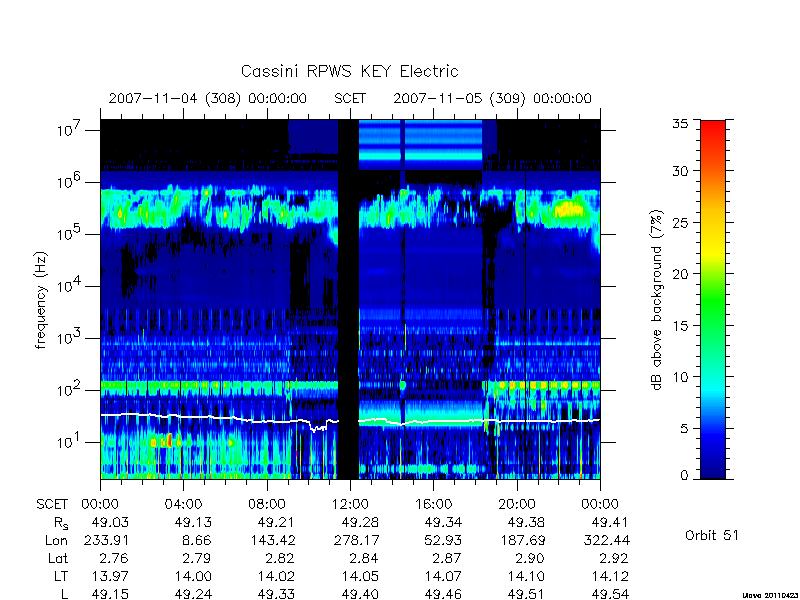This screenshot has width=800, height=600.
Task: Click the Lat value 2.84
Action: click(x=364, y=558)
